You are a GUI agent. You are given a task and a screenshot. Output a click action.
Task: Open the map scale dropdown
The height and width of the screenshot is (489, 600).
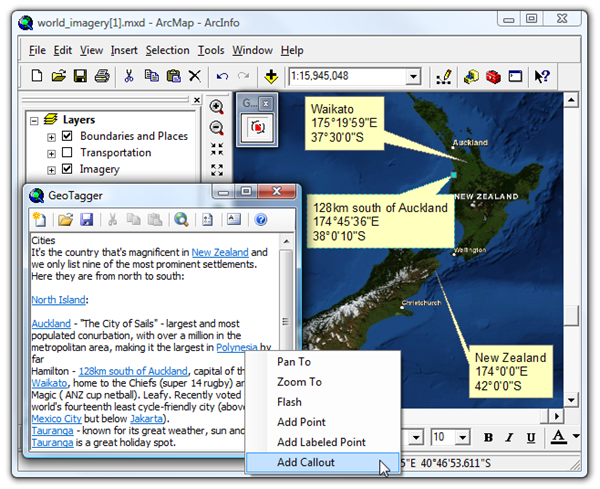click(x=413, y=76)
